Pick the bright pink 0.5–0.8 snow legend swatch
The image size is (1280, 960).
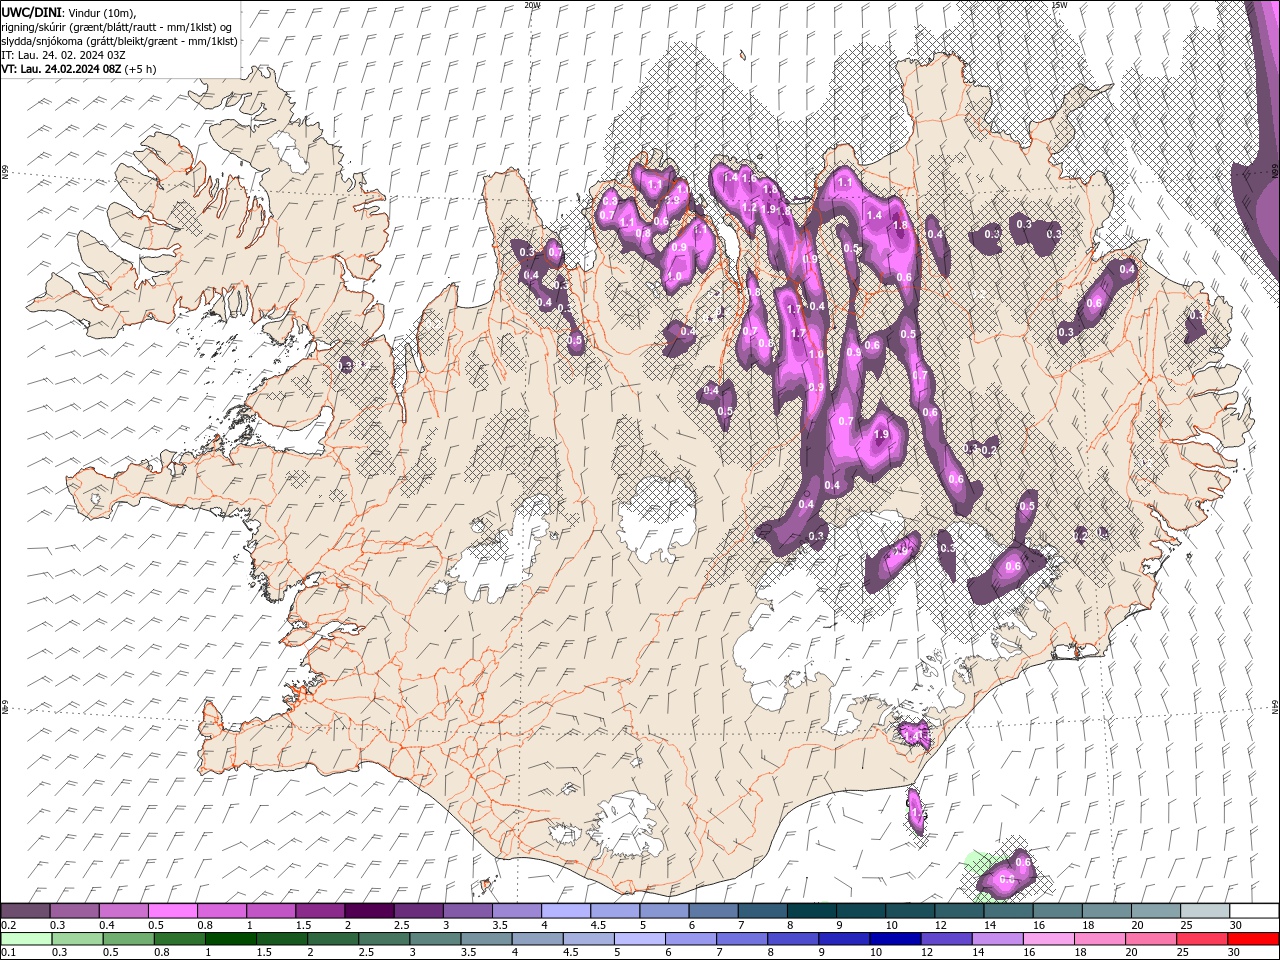tap(172, 910)
